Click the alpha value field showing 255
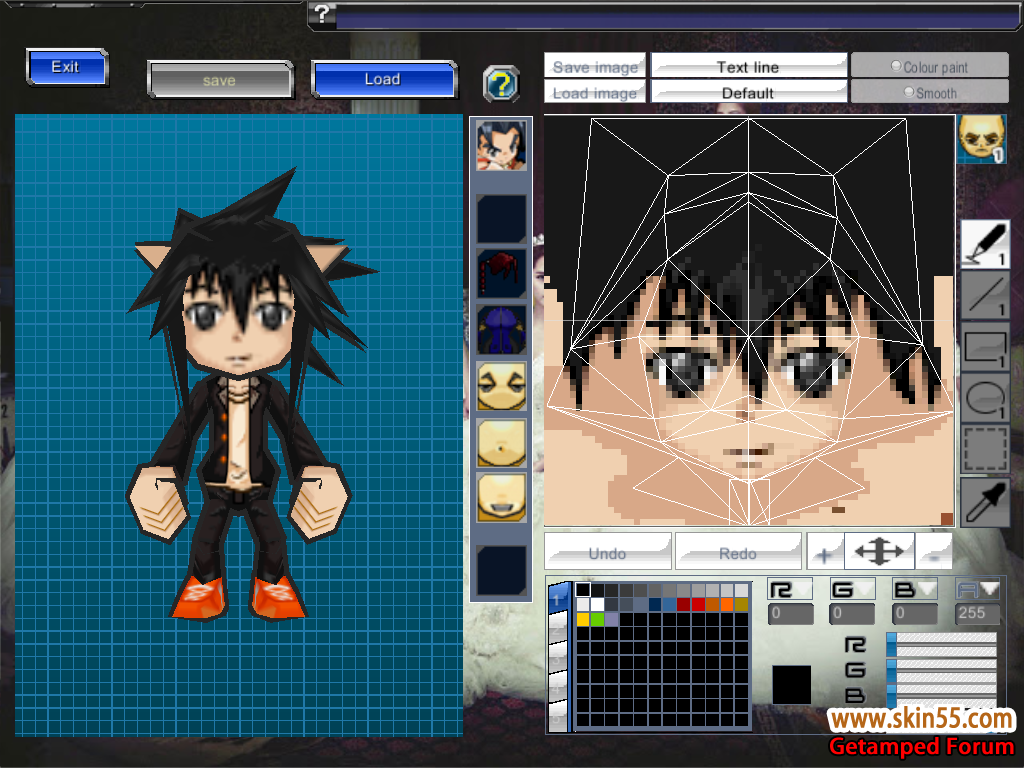 click(978, 613)
